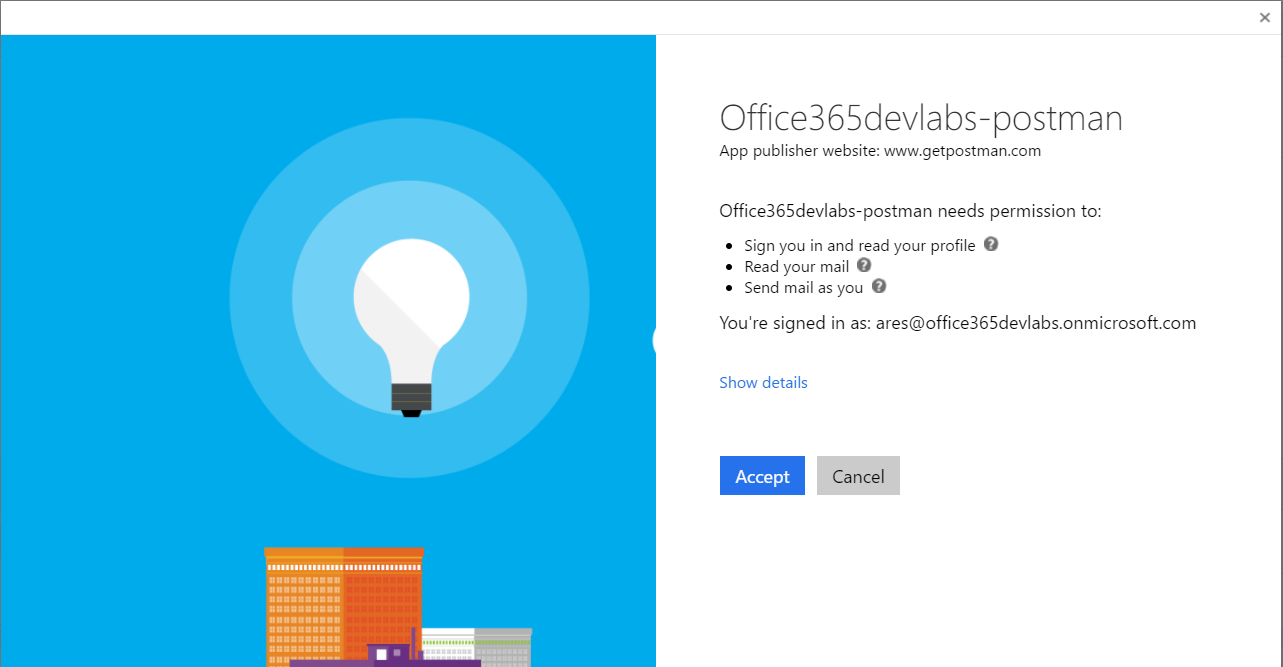Viewport: 1283px width, 667px height.
Task: Close the consent dialog with the X
Action: pyautogui.click(x=1265, y=17)
